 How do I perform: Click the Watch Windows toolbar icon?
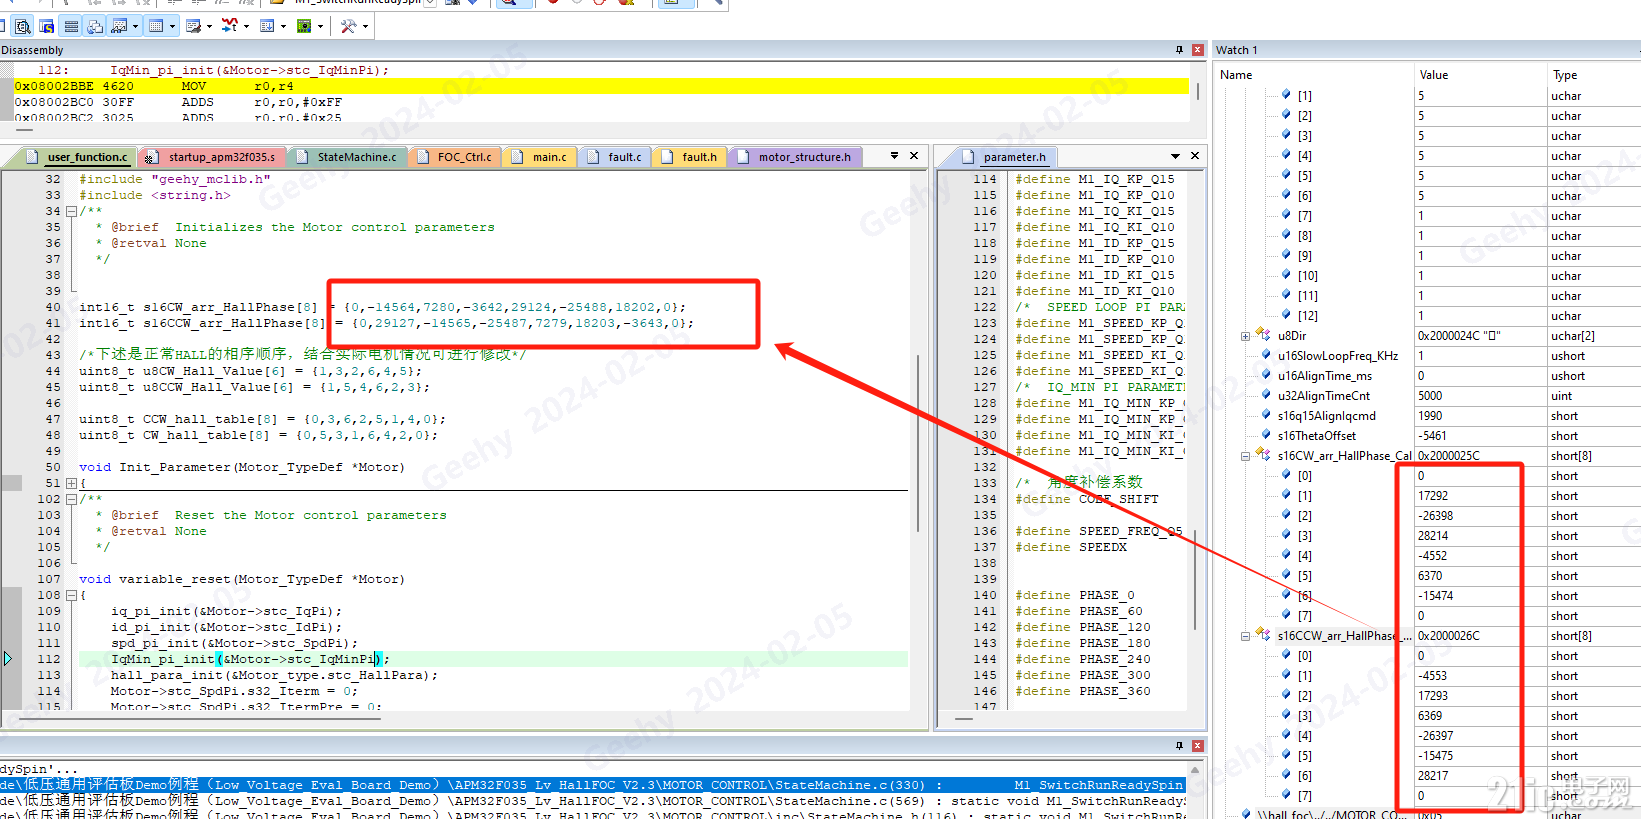(x=120, y=26)
